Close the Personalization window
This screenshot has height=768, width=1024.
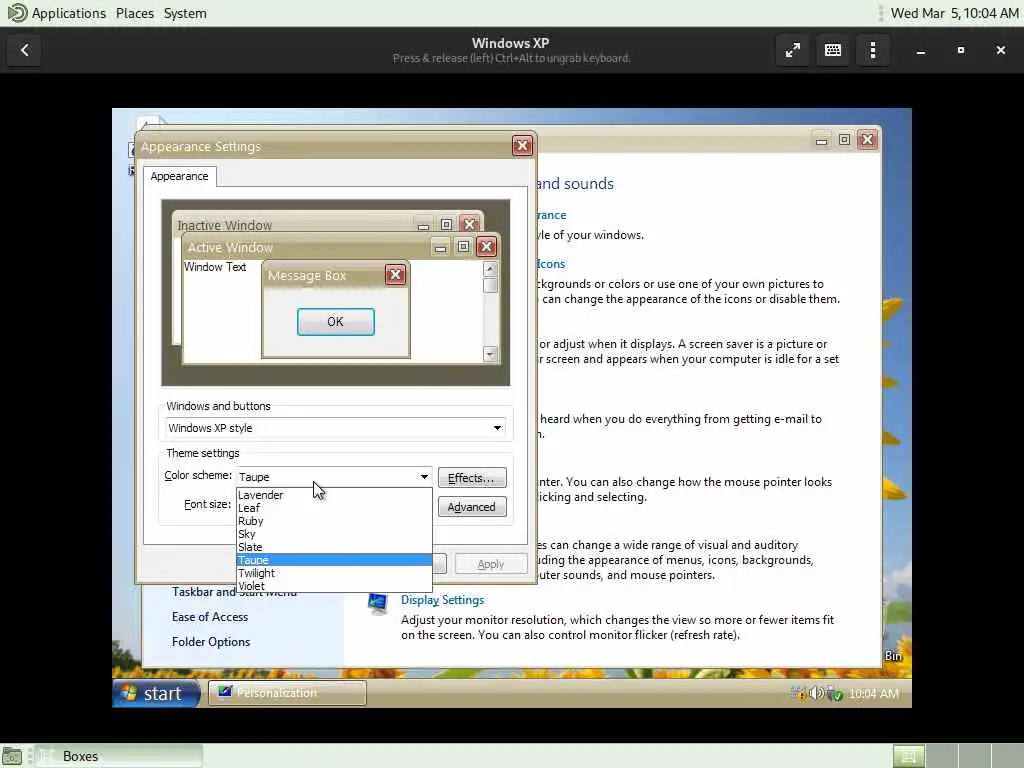click(x=867, y=140)
